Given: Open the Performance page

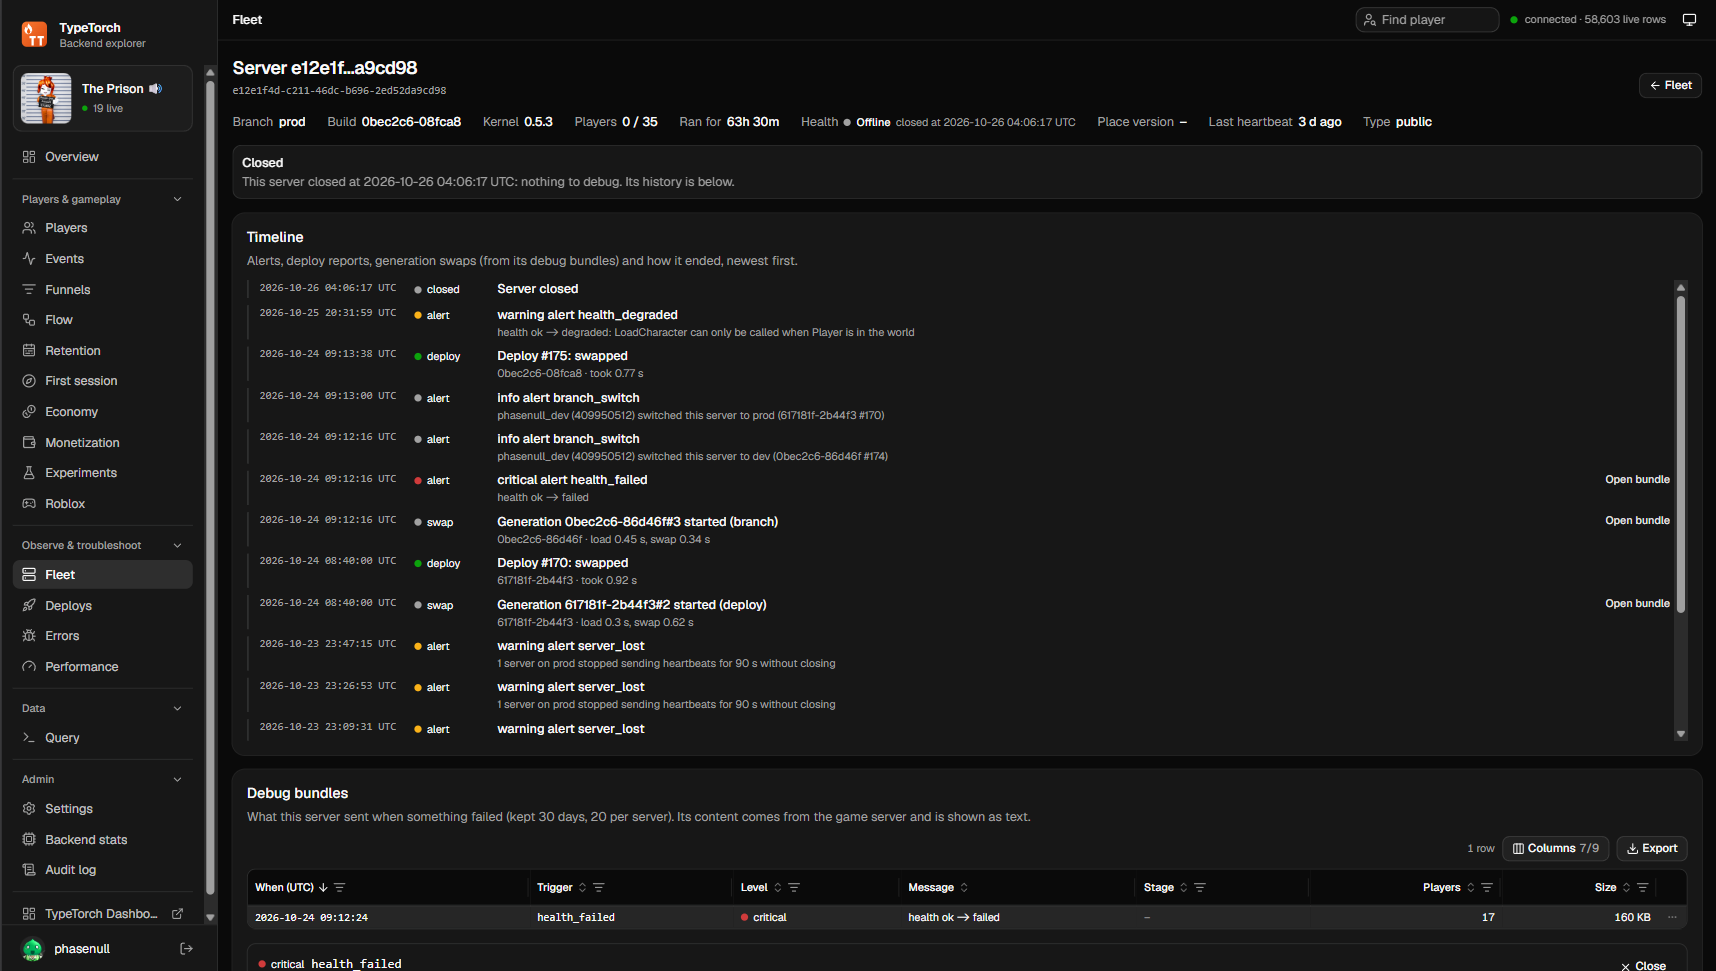Looking at the screenshot, I should click(103, 667).
